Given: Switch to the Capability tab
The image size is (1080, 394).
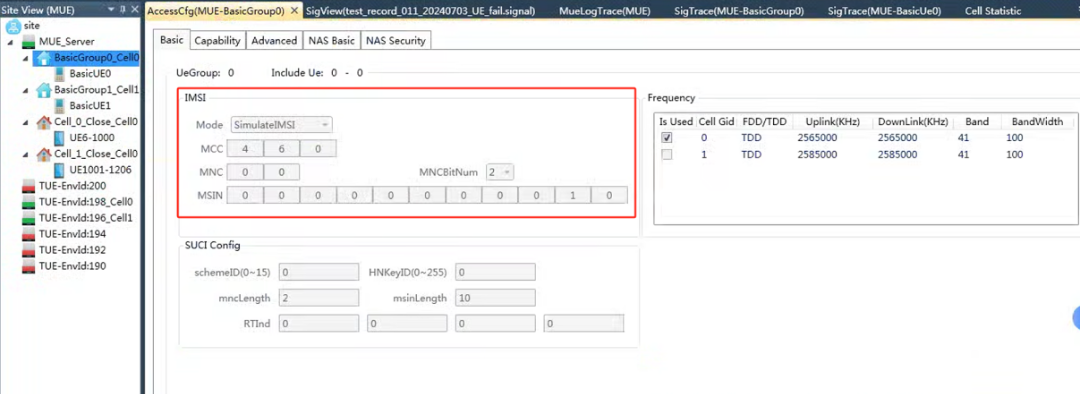Looking at the screenshot, I should [x=218, y=41].
